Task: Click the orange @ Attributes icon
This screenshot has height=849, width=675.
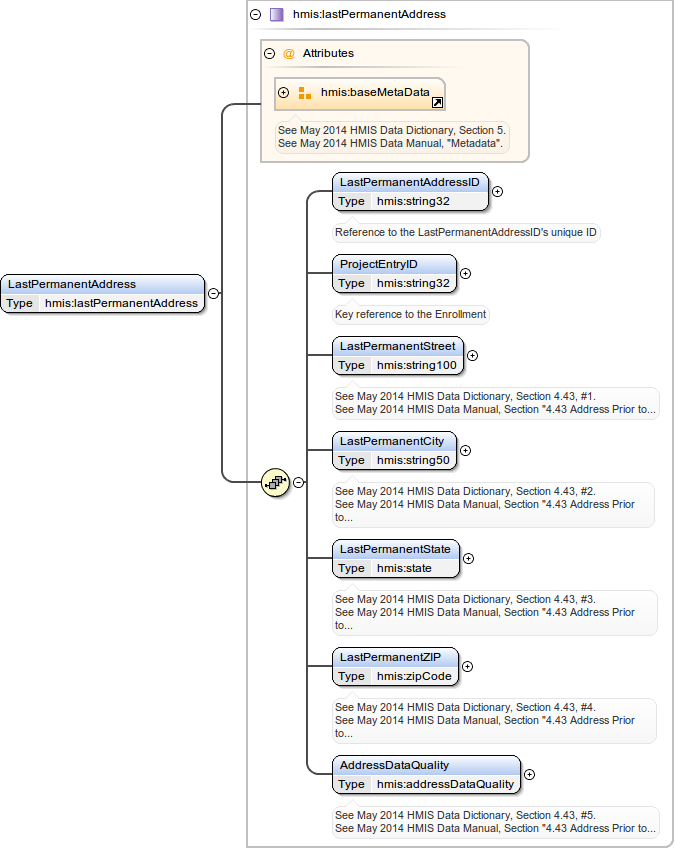Action: (289, 54)
